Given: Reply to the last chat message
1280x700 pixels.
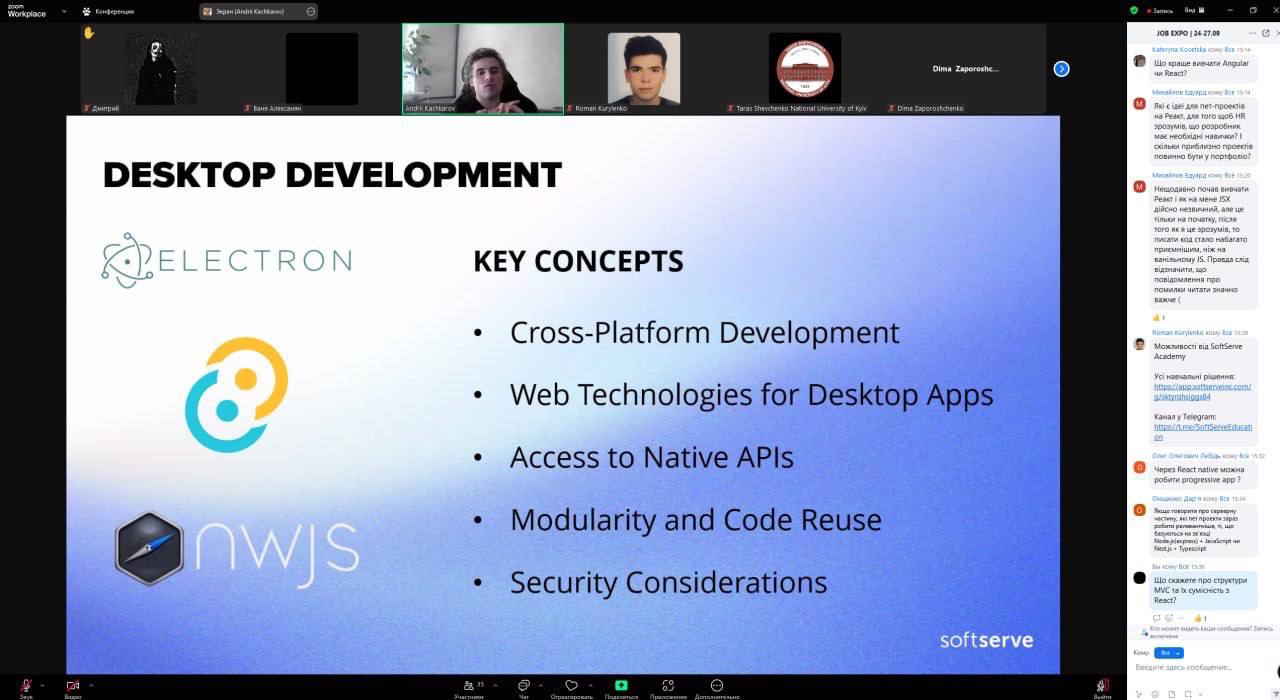Looking at the screenshot, I should pos(1155,618).
